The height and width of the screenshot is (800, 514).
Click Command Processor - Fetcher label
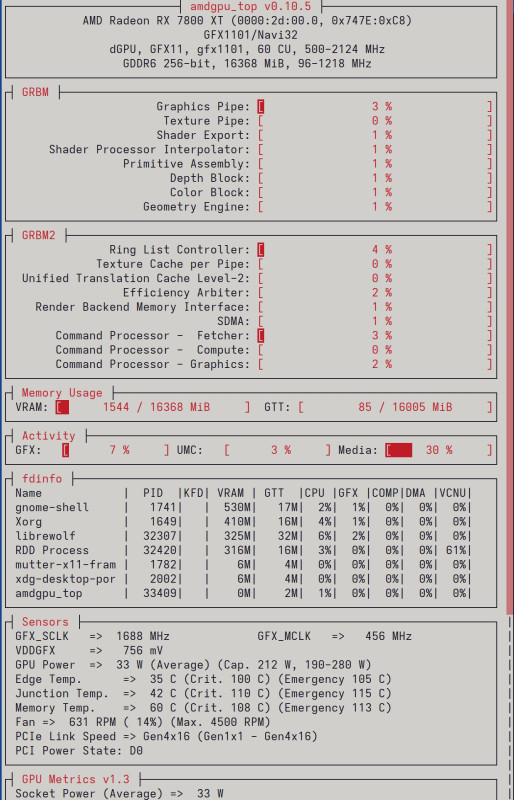tap(153, 335)
